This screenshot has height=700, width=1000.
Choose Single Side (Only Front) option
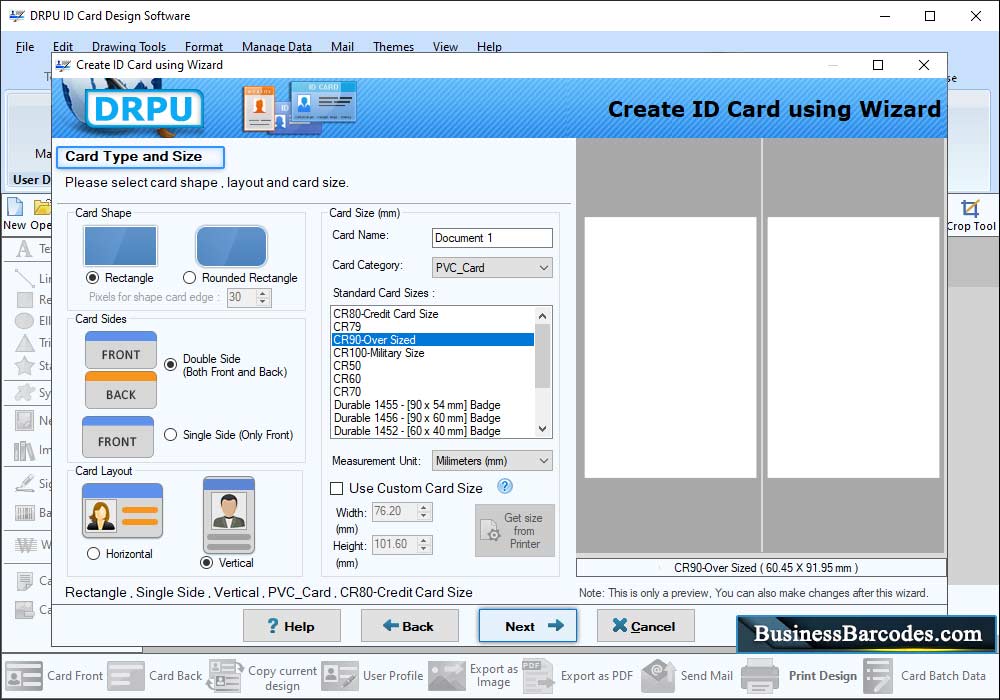[x=170, y=435]
